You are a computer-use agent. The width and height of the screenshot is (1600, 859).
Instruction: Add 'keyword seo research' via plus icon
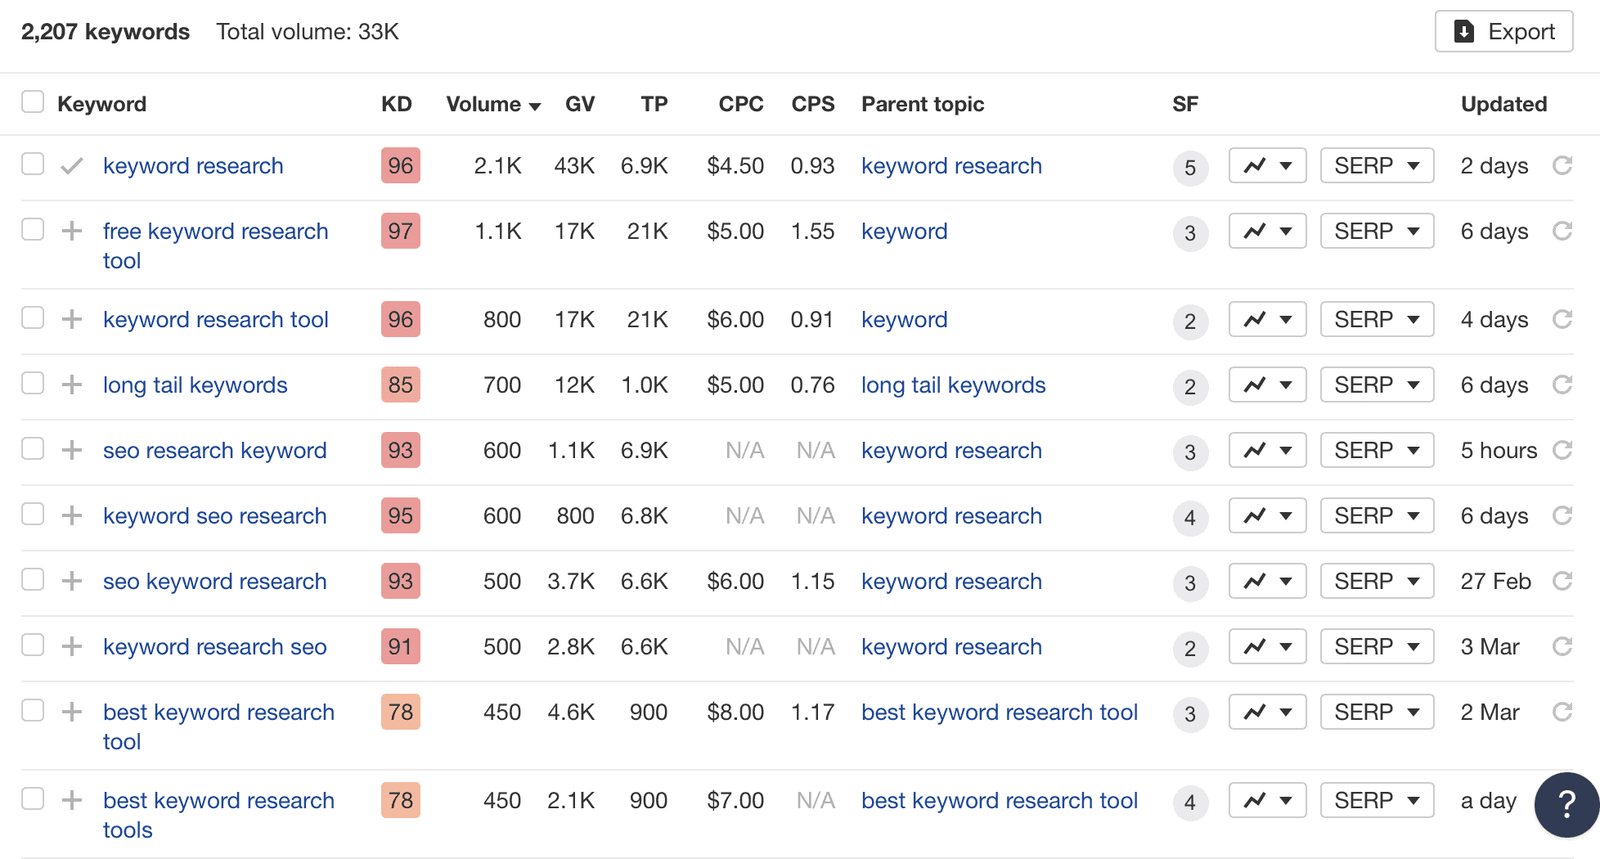(72, 516)
